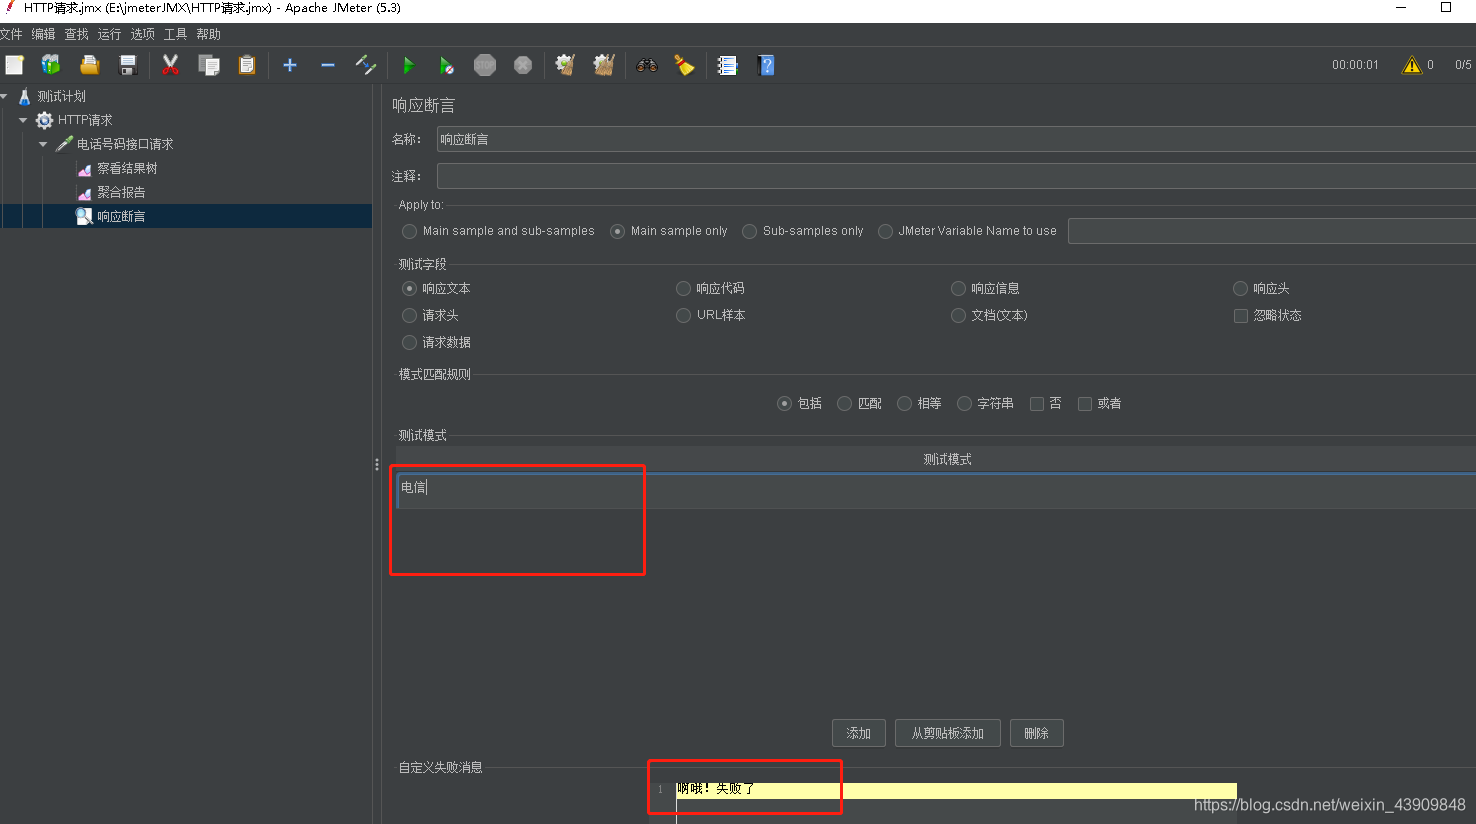Toggle the 否 checkbox

pos(1037,404)
